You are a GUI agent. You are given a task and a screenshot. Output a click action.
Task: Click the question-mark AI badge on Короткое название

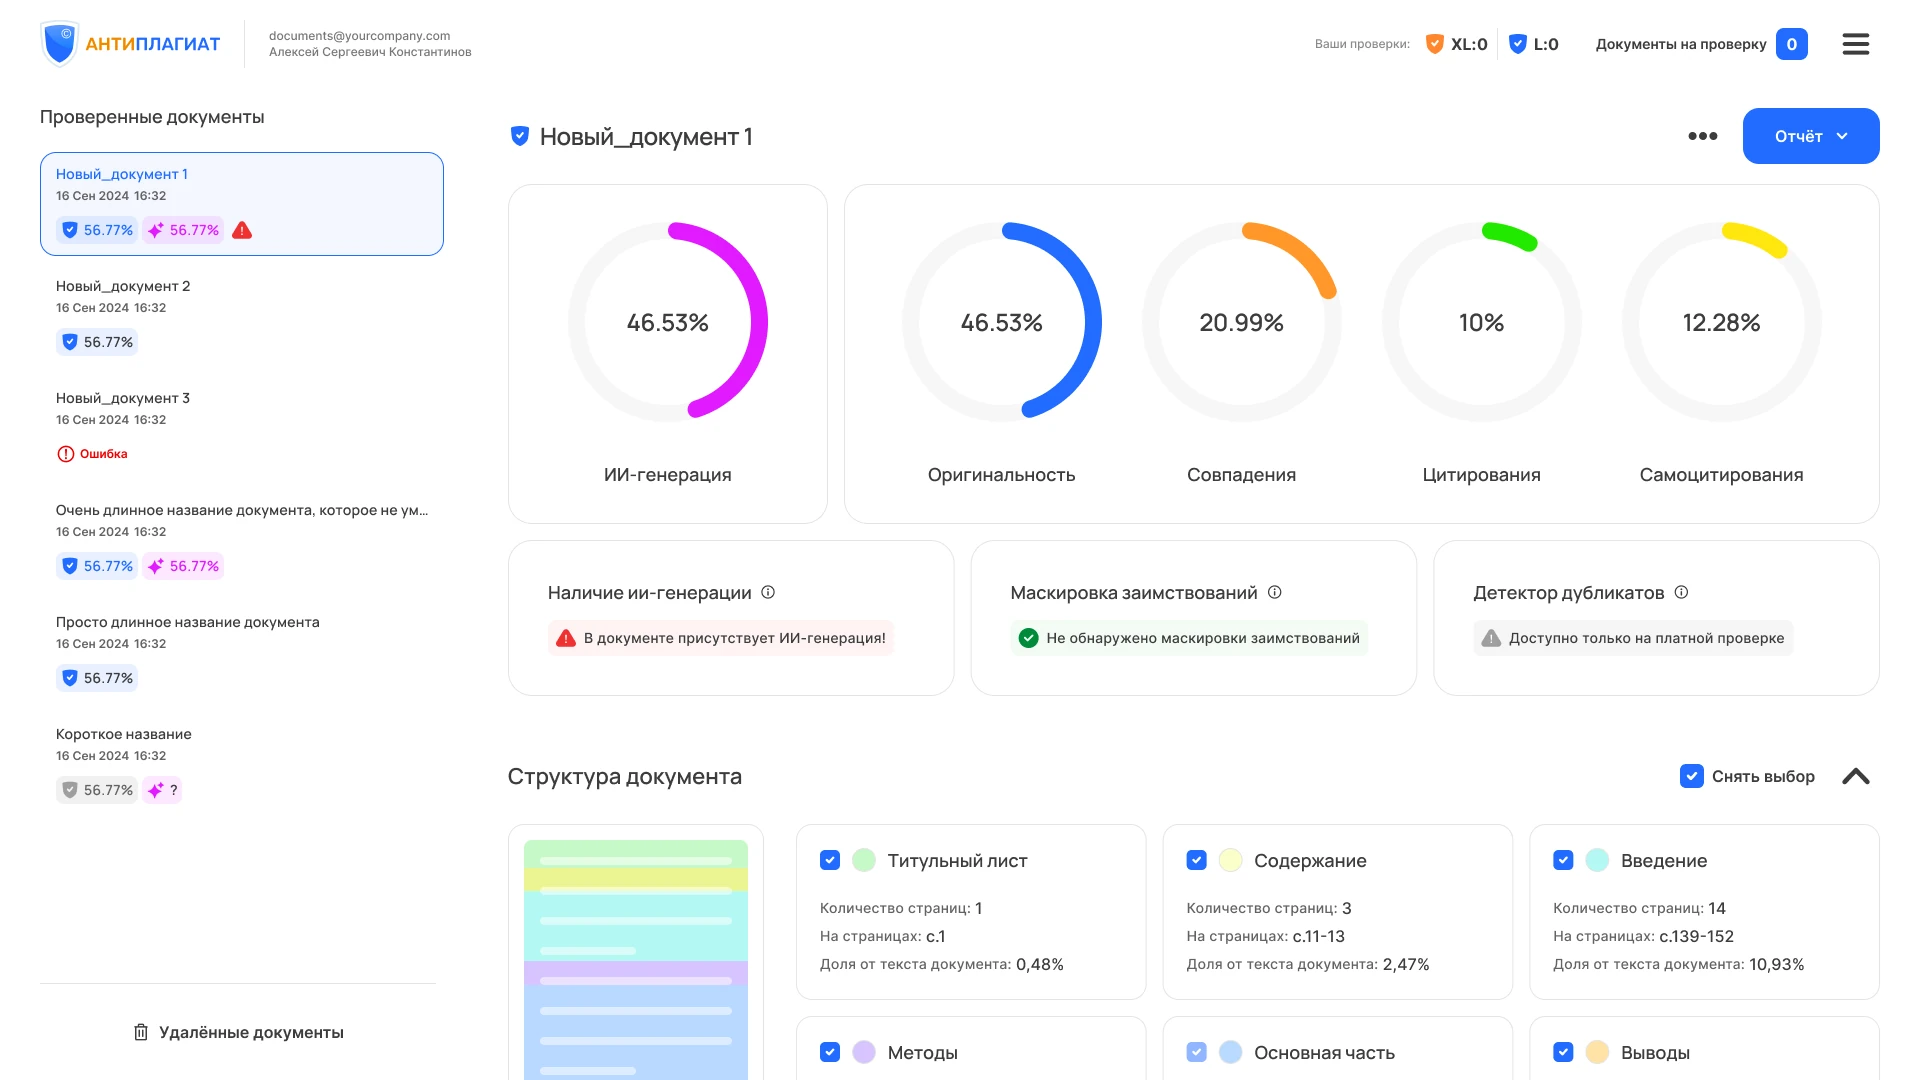pyautogui.click(x=162, y=790)
